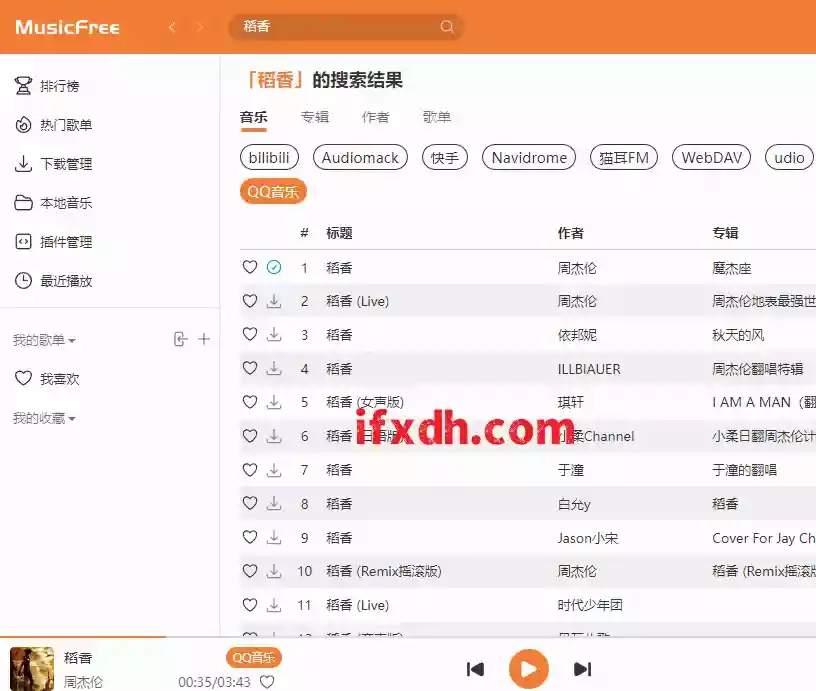This screenshot has width=816, height=691.
Task: Select the WebDAV source
Action: tap(711, 157)
